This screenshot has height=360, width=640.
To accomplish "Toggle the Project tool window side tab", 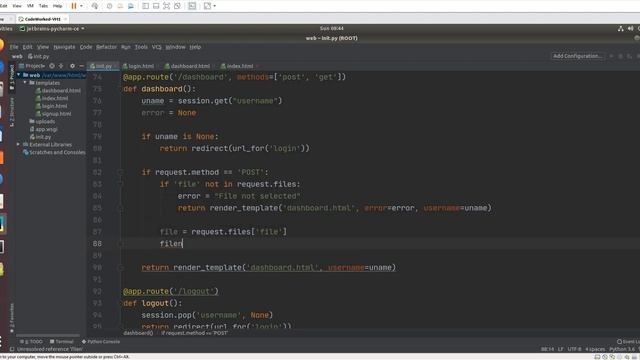I will [12, 77].
